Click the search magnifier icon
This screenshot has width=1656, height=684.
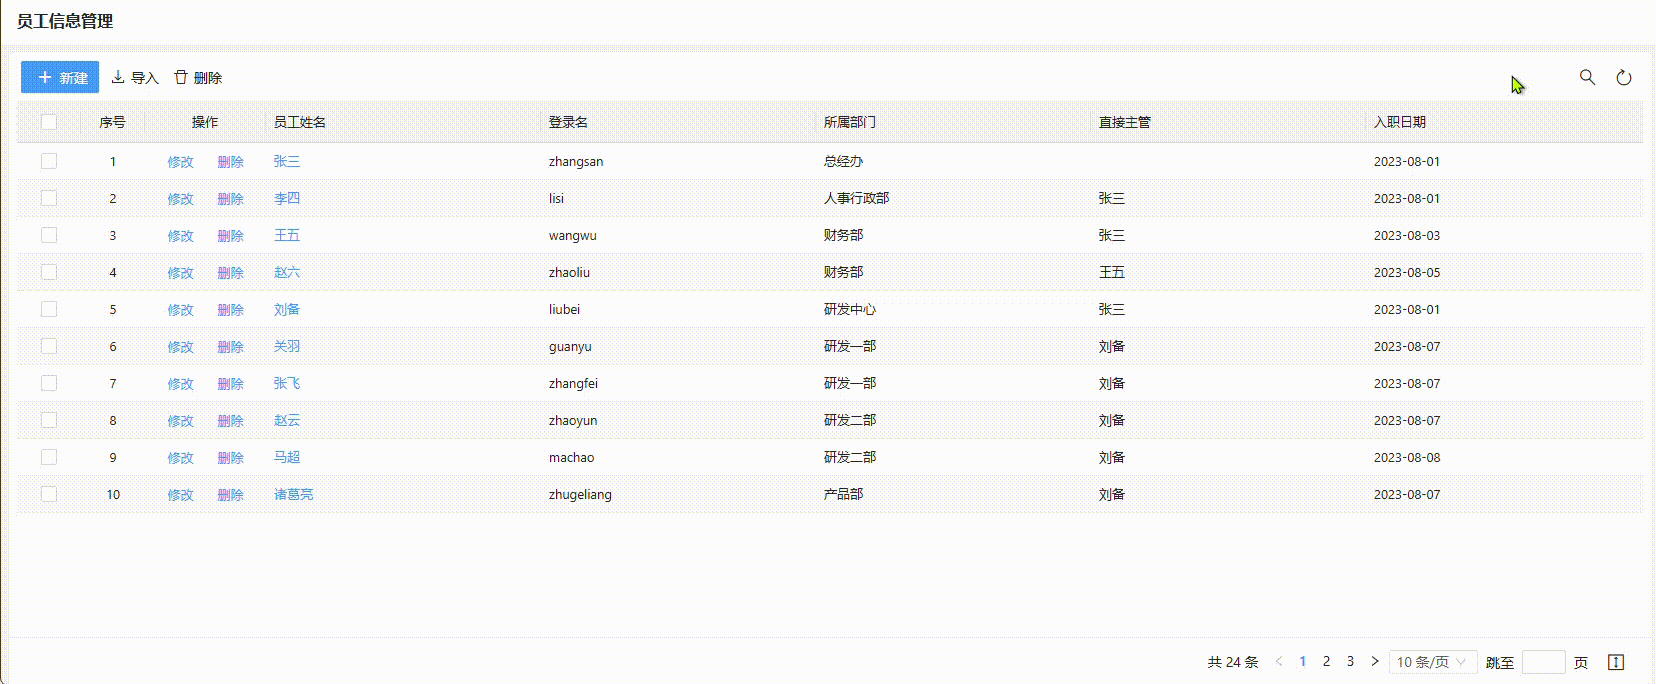tap(1587, 77)
